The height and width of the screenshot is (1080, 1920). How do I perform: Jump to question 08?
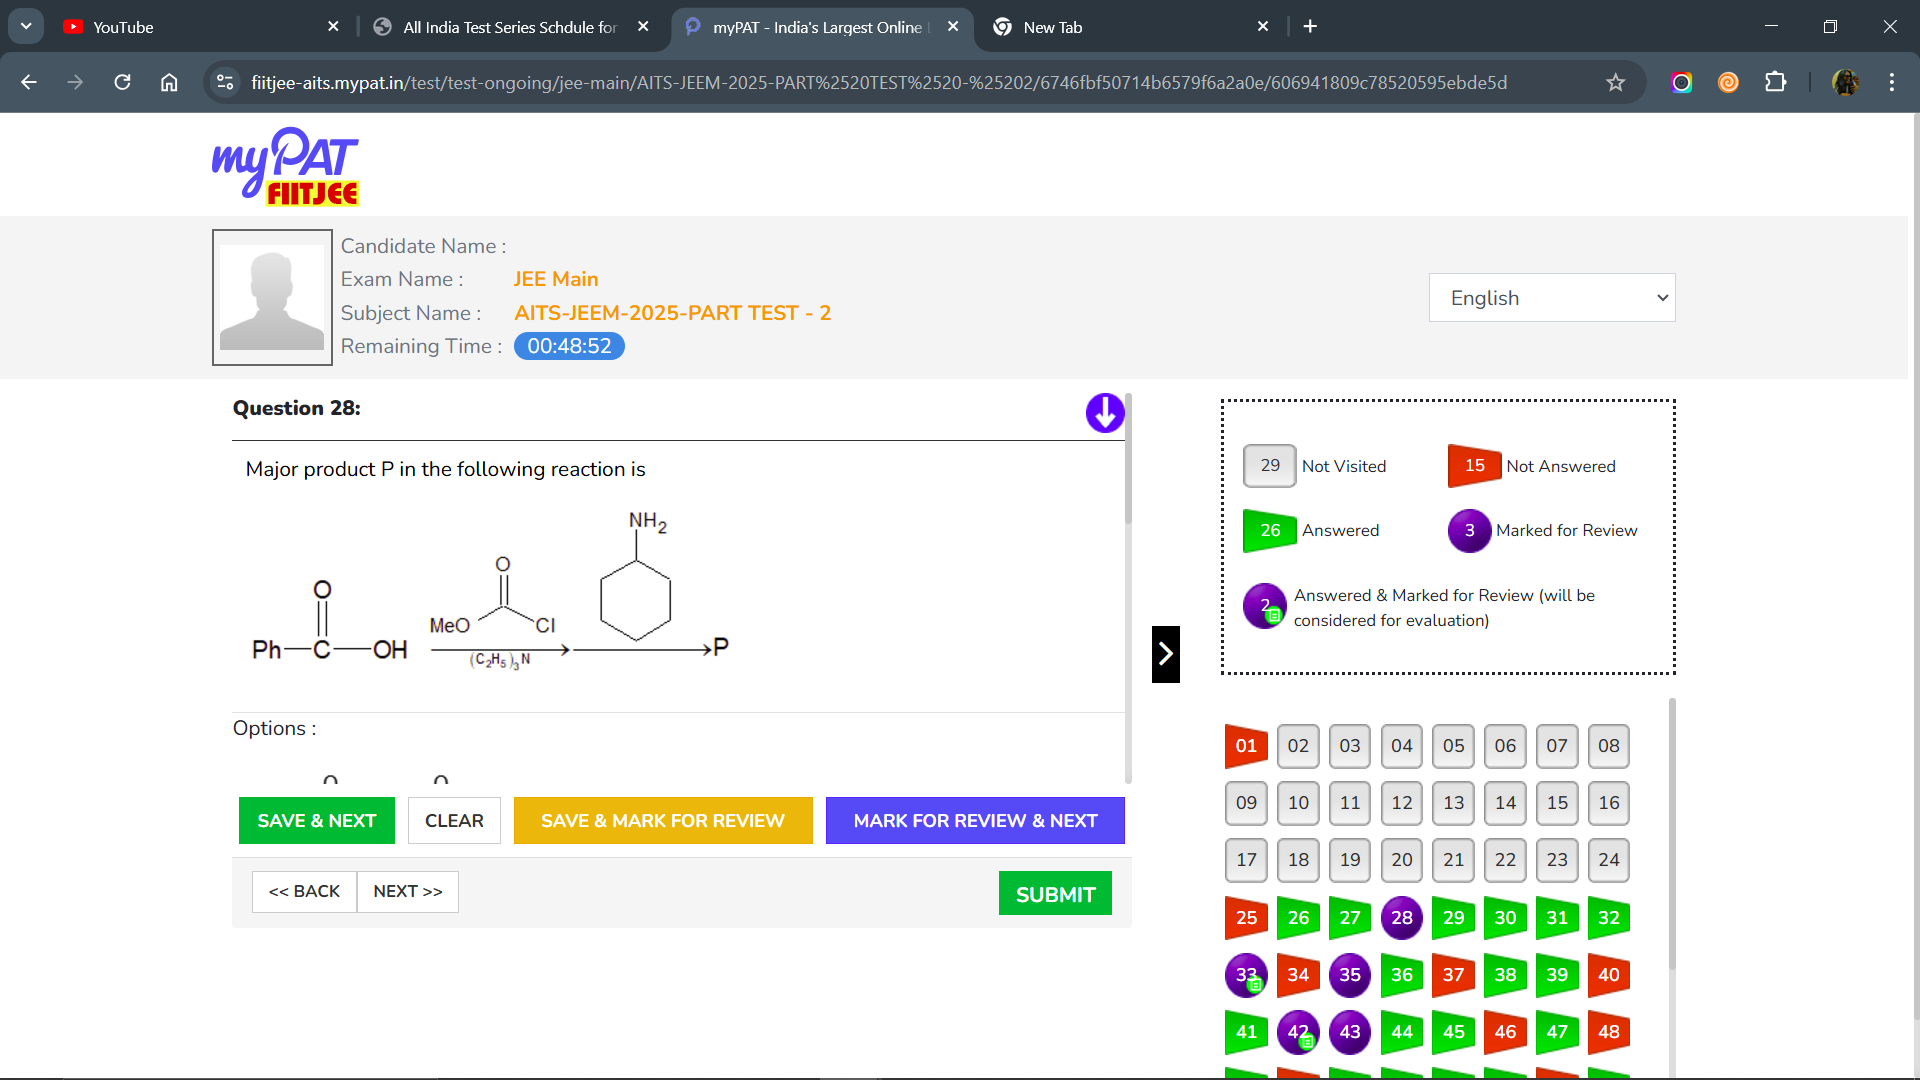point(1609,746)
